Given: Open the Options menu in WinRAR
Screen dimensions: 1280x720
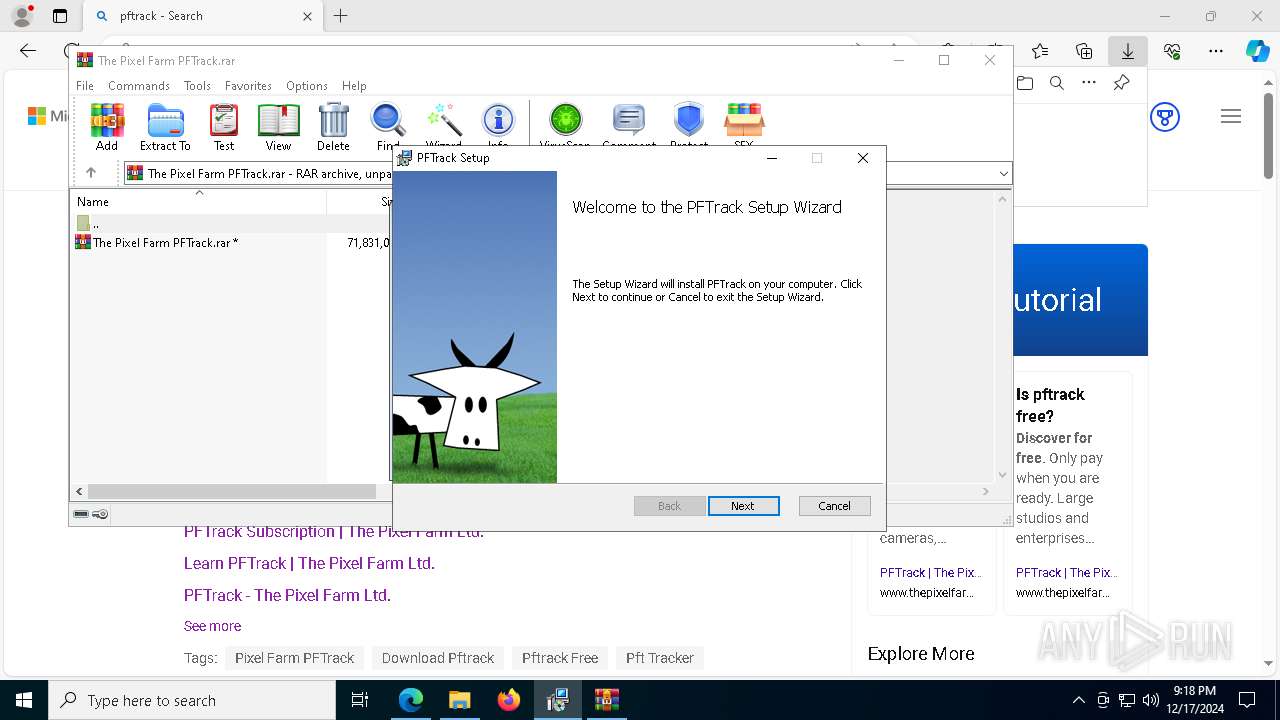Looking at the screenshot, I should [307, 86].
